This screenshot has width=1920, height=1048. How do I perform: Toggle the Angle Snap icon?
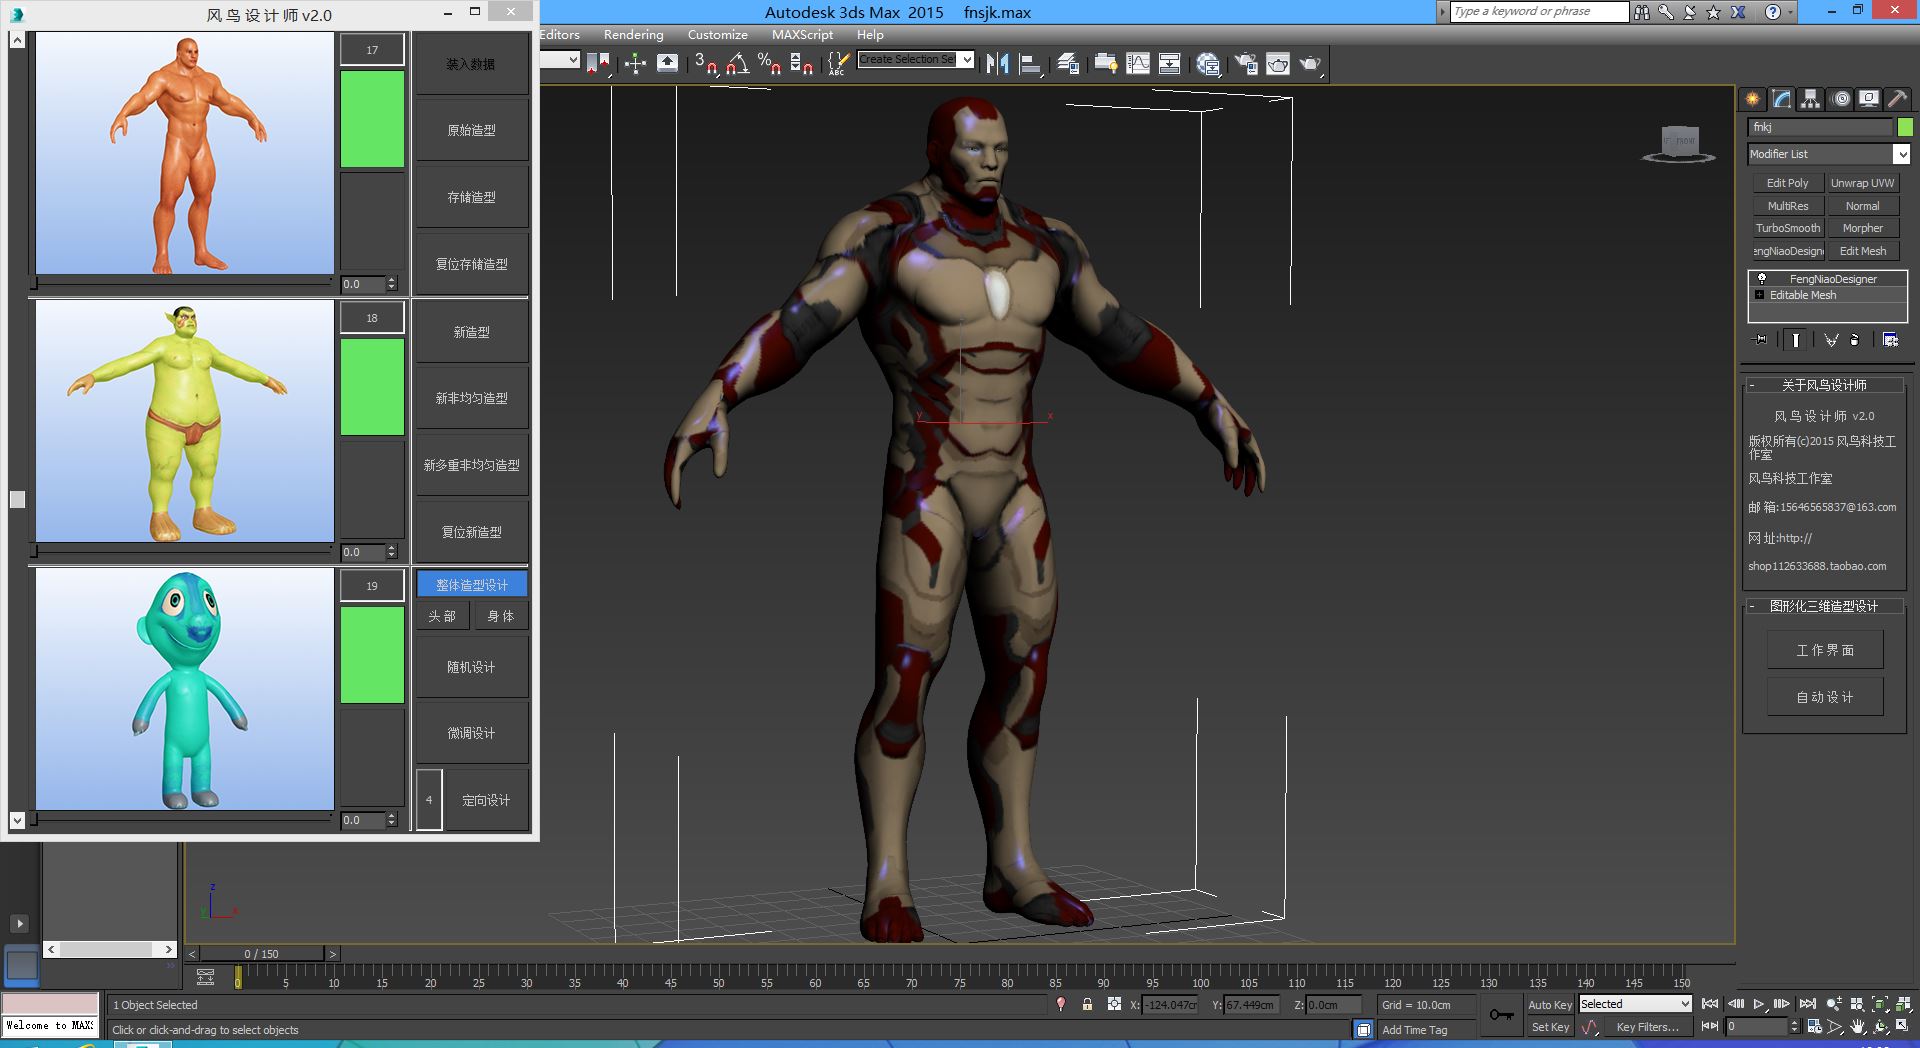[x=738, y=64]
